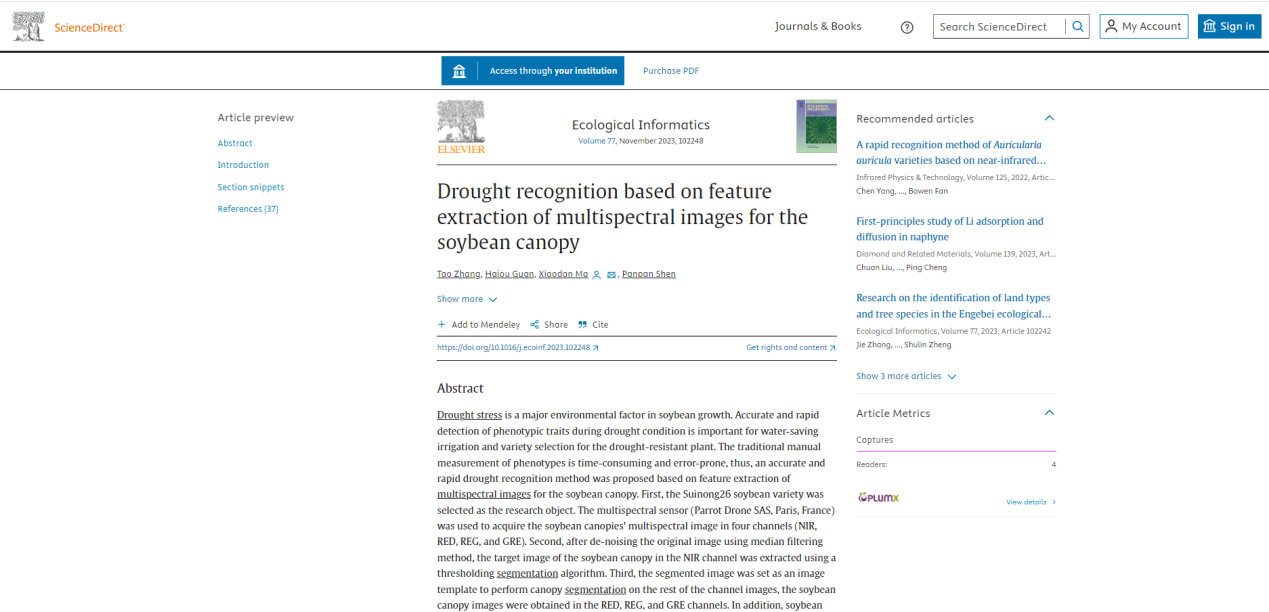
Task: Click the search magnifier icon
Action: (x=1077, y=27)
